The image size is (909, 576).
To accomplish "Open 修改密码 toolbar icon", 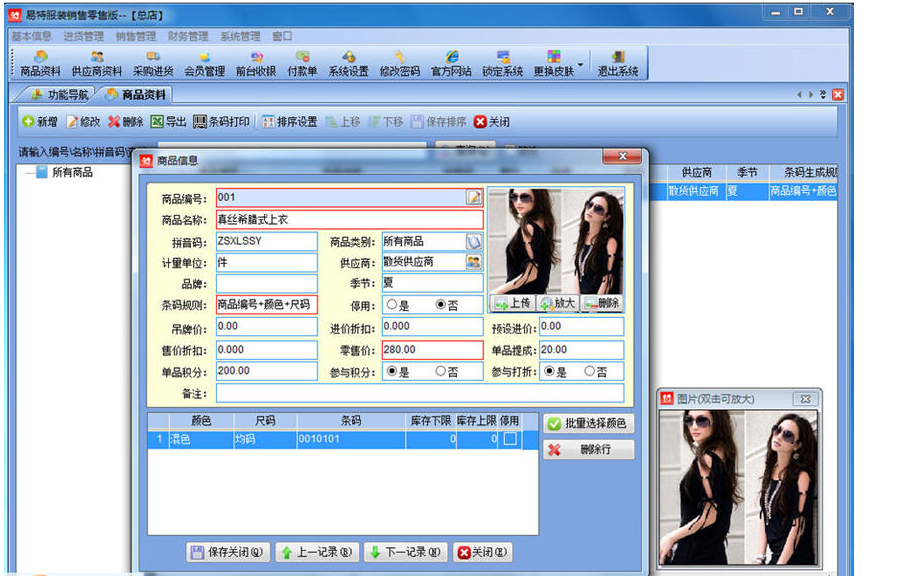I will point(399,64).
